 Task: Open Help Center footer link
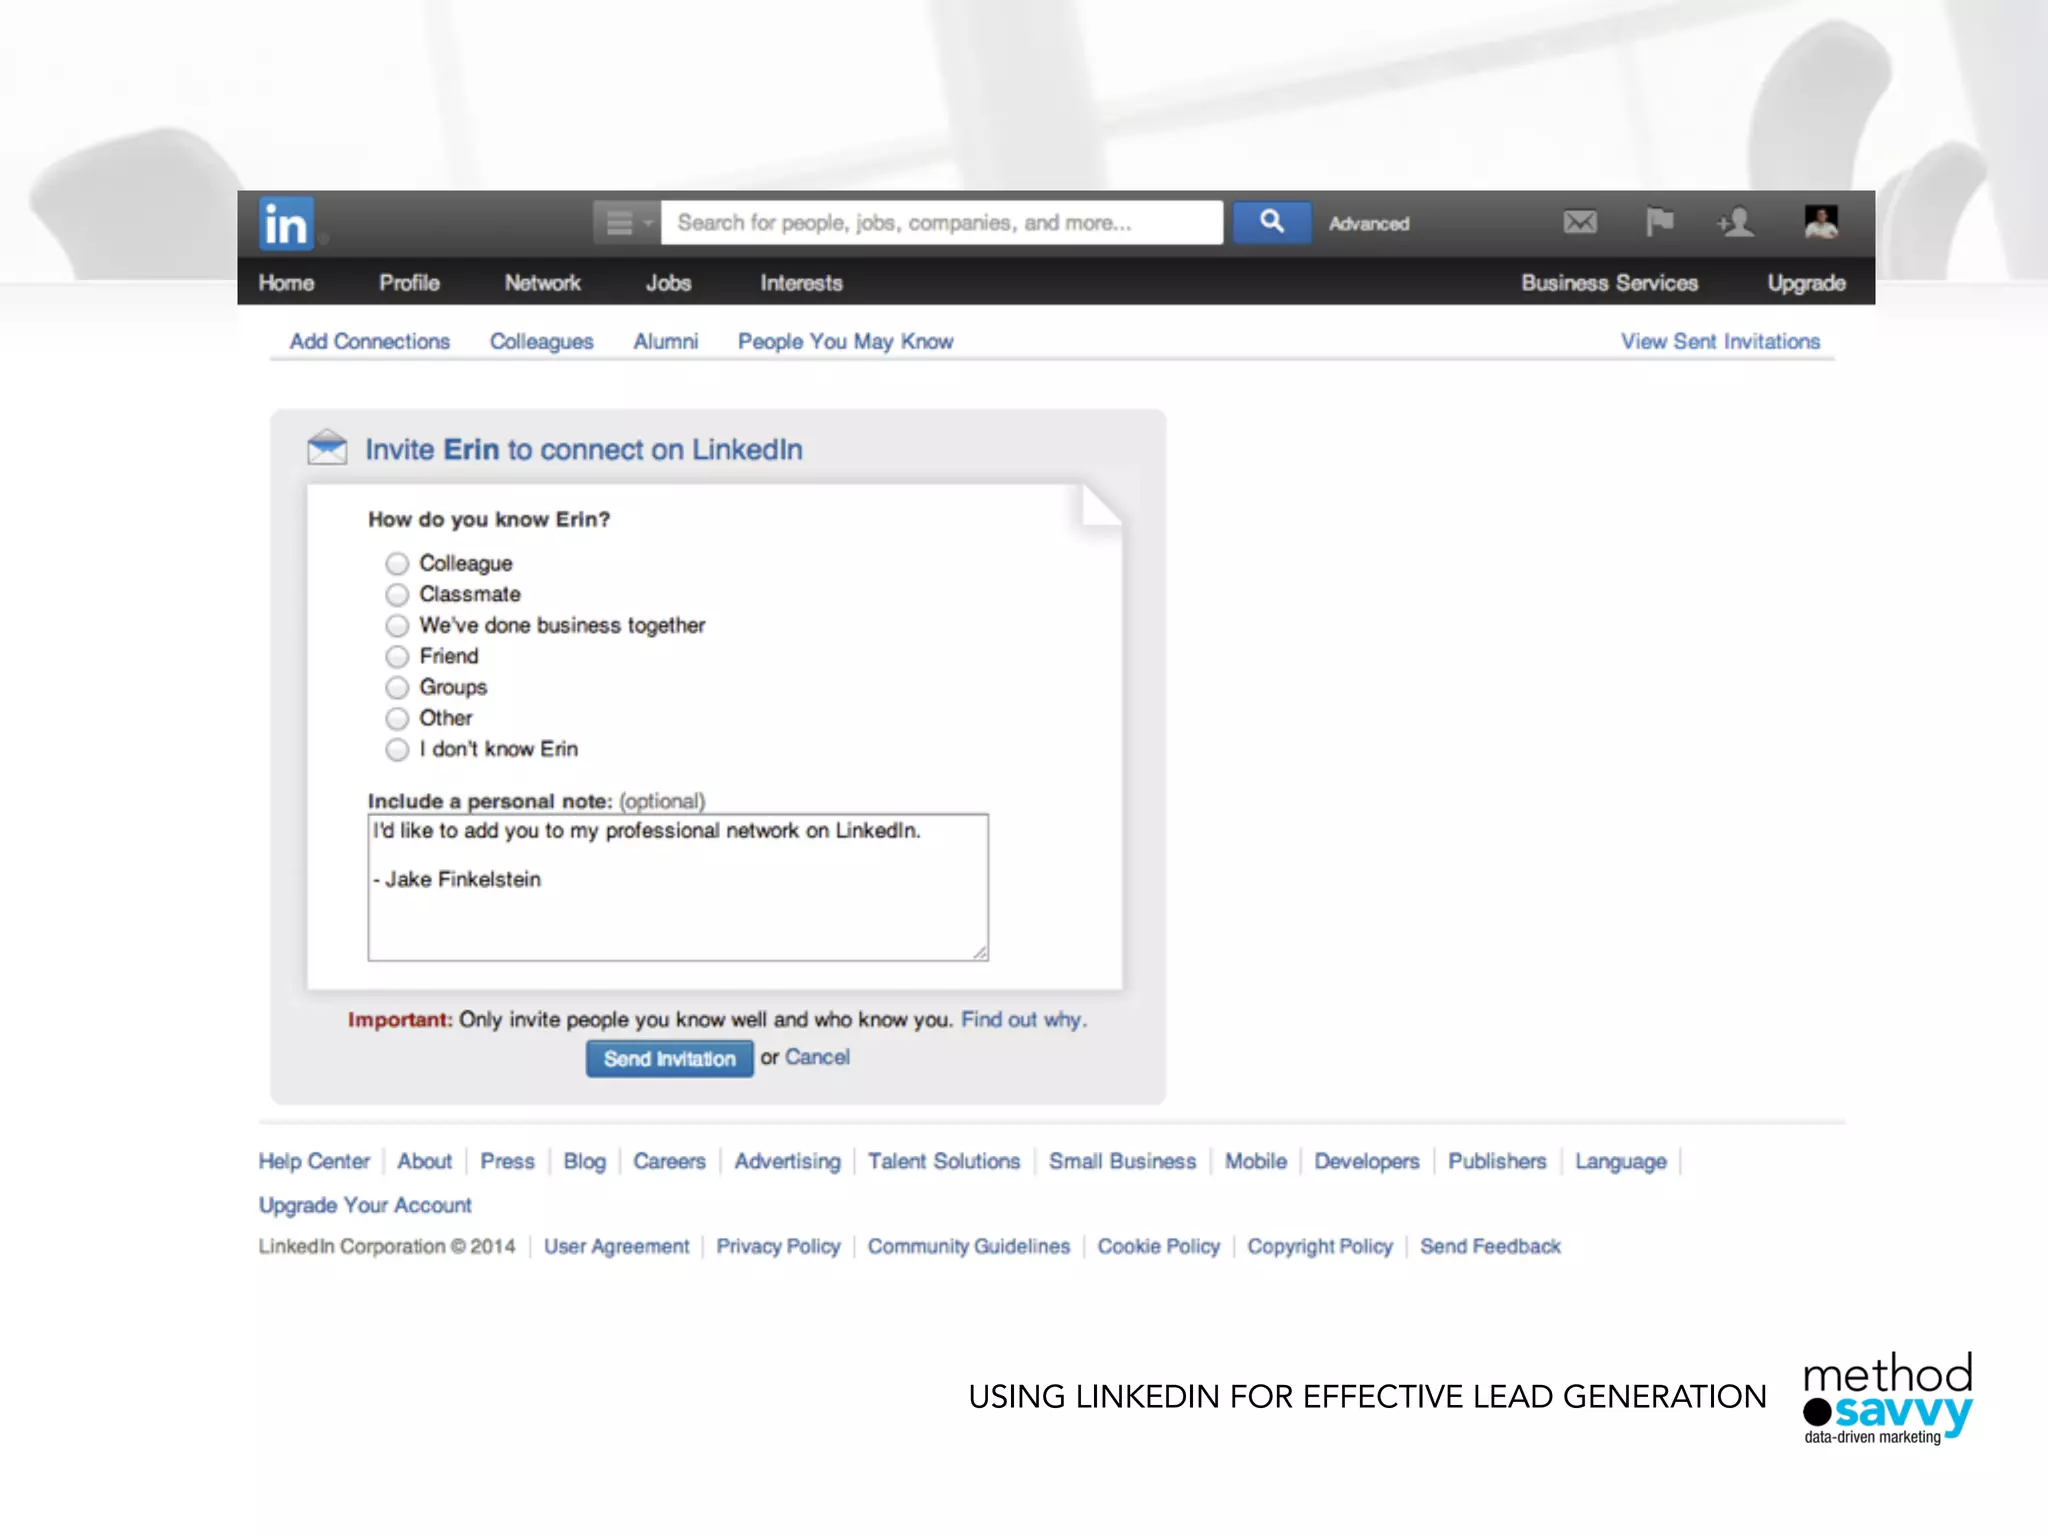tap(314, 1162)
